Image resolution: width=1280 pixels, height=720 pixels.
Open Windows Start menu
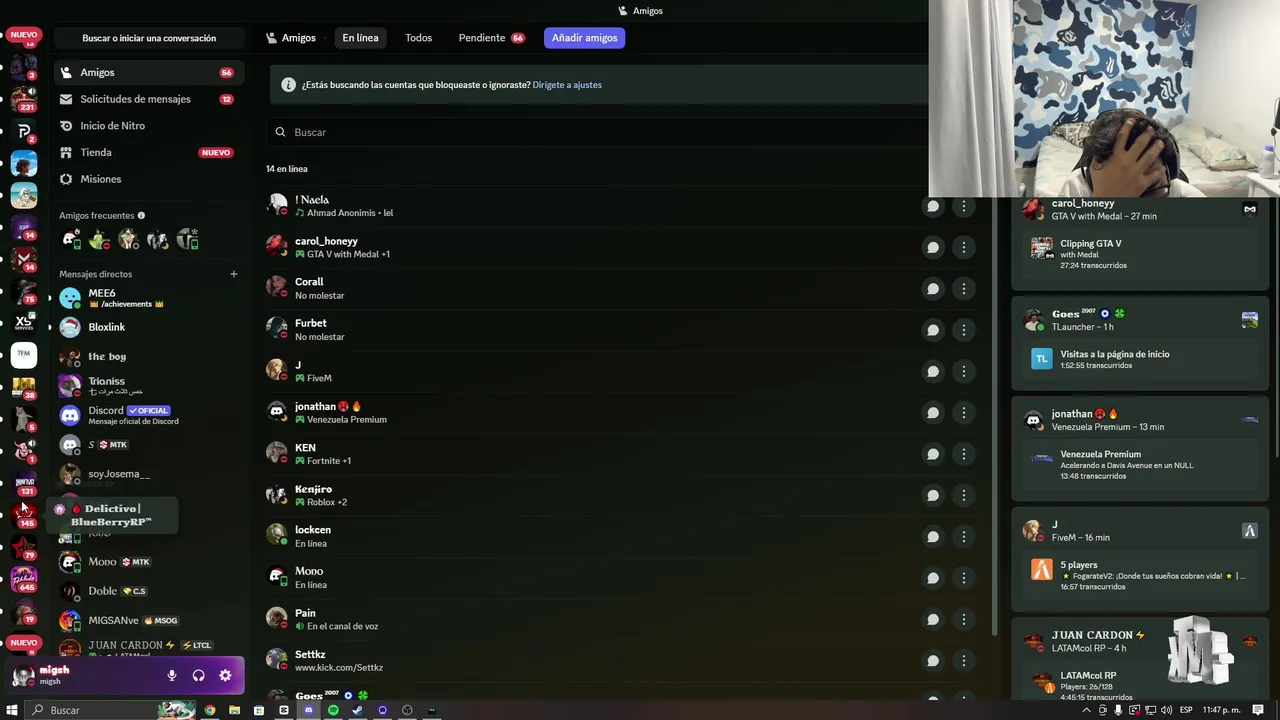pos(12,710)
